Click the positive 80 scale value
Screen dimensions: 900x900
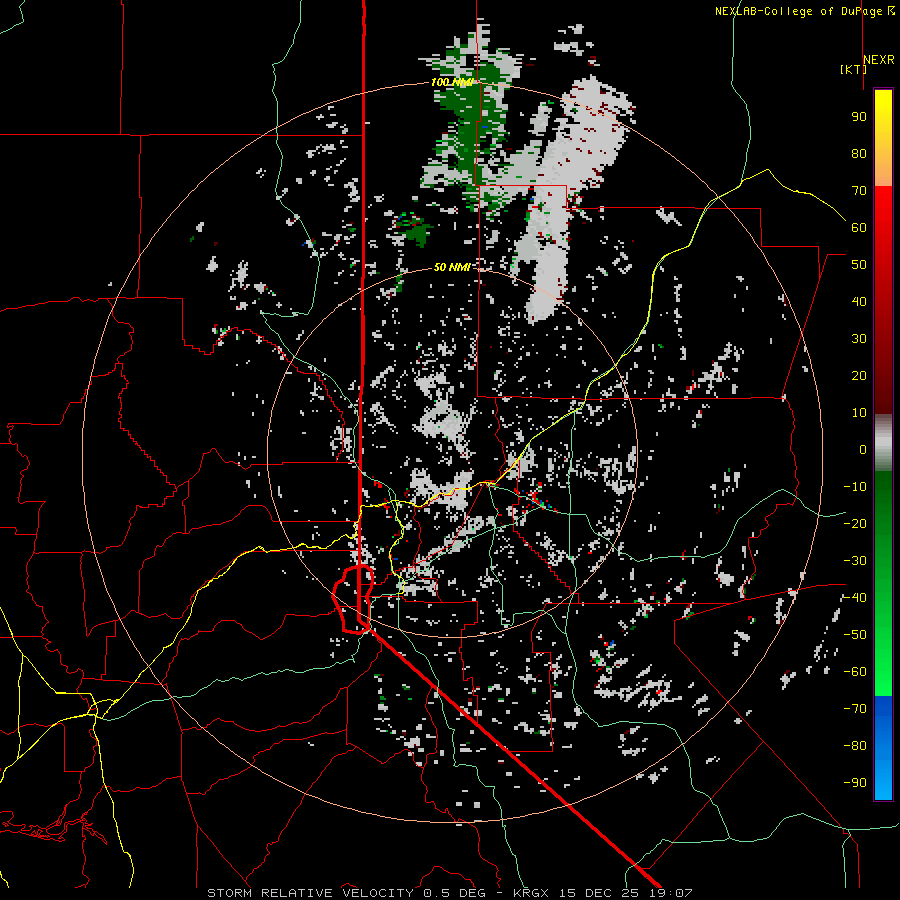click(859, 154)
